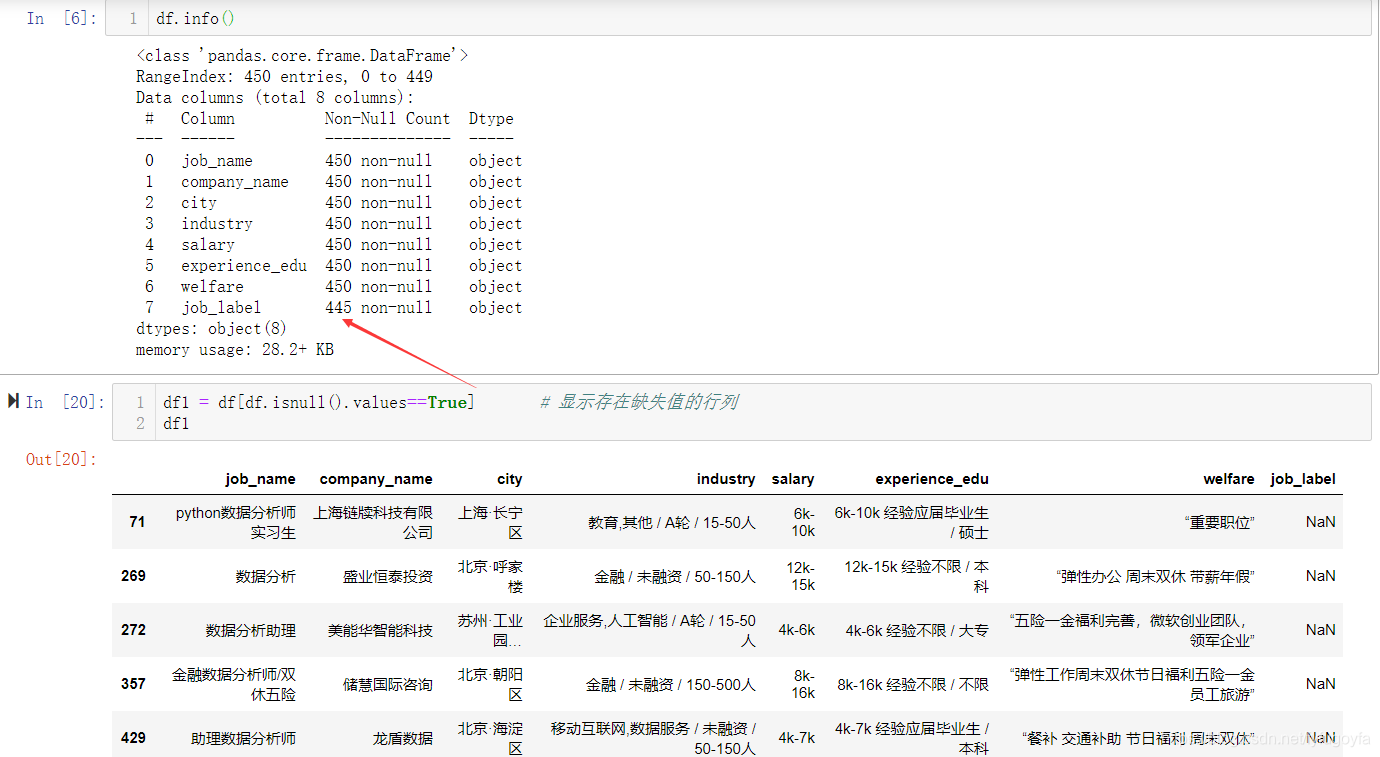Click the salary column header

click(793, 479)
